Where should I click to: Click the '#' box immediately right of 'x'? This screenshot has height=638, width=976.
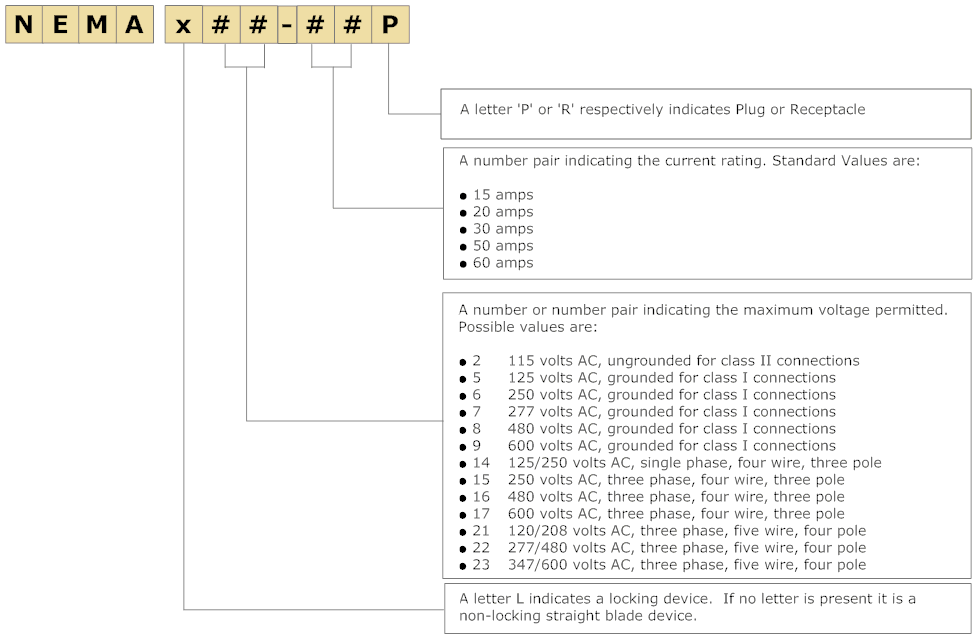pyautogui.click(x=222, y=25)
